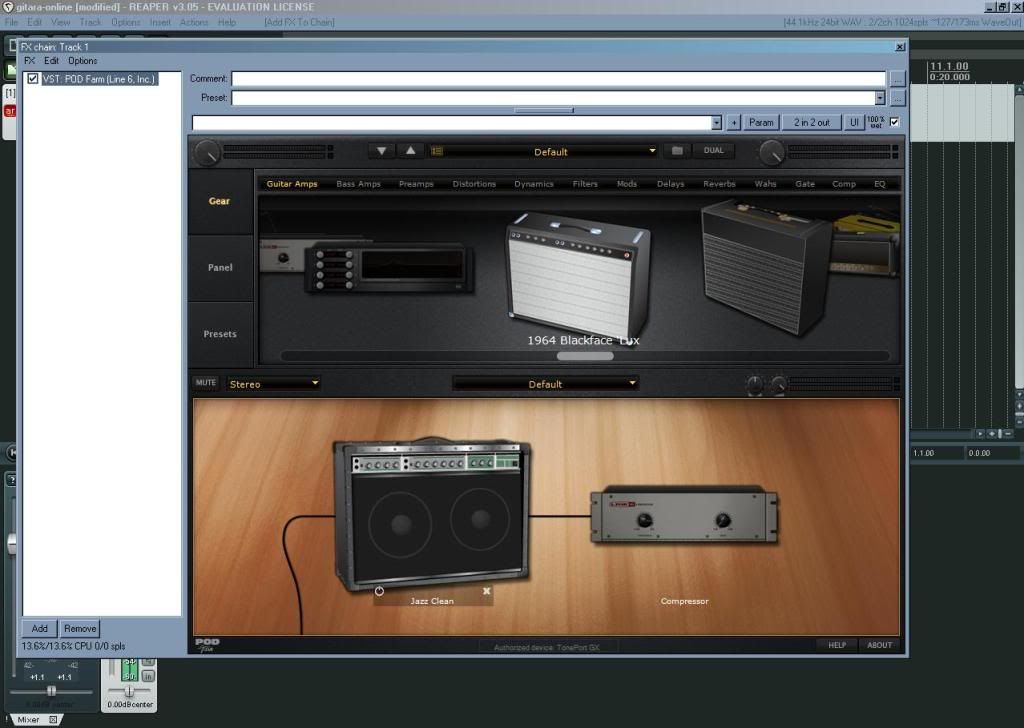Click the plus button beside Param
Image resolution: width=1024 pixels, height=728 pixels.
click(734, 123)
